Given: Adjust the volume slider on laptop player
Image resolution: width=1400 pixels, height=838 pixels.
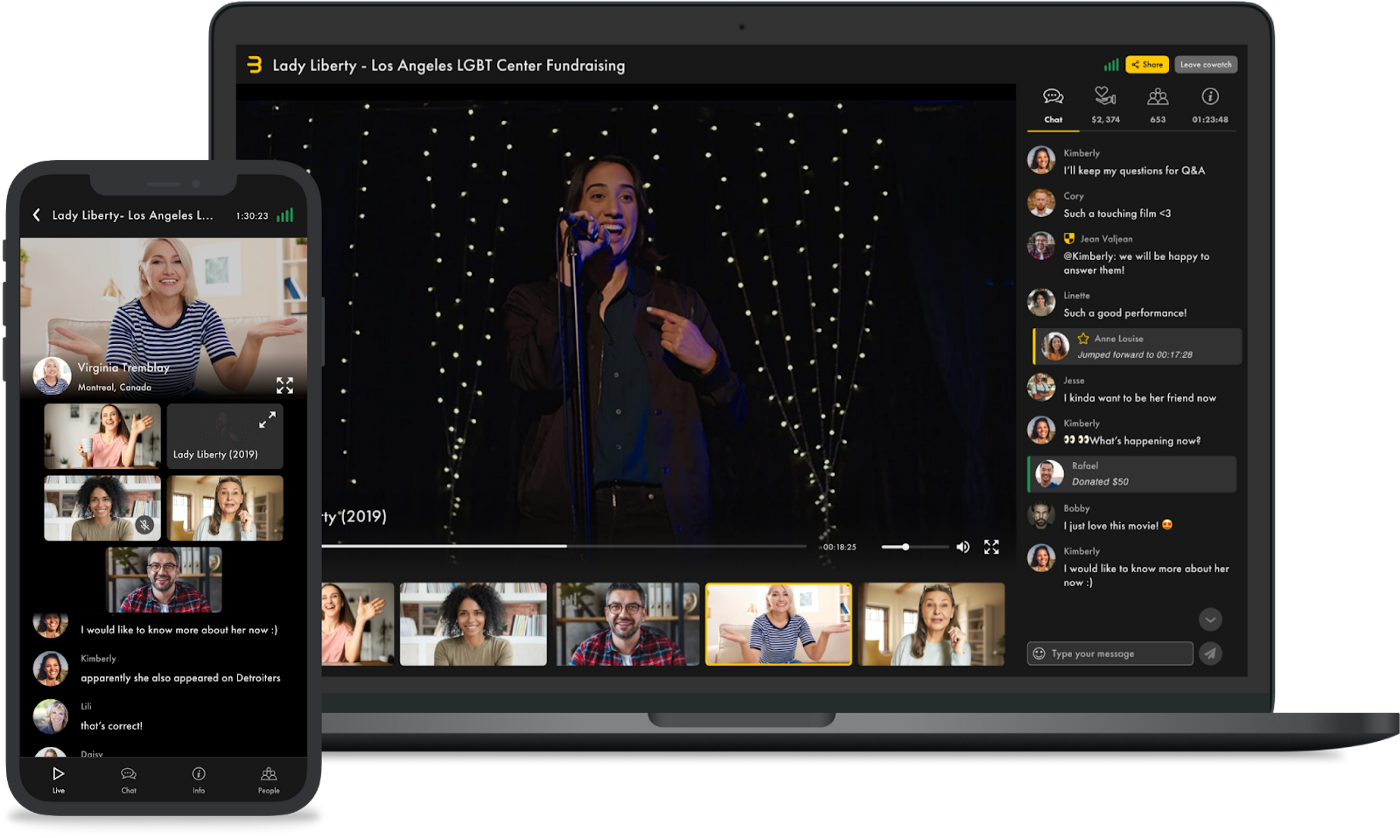Looking at the screenshot, I should pyautogui.click(x=914, y=547).
